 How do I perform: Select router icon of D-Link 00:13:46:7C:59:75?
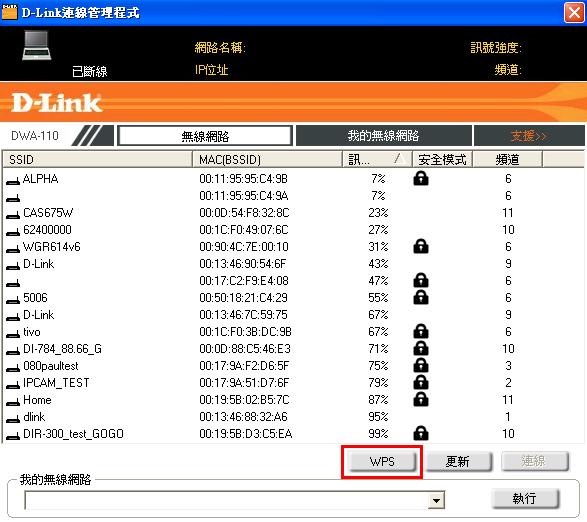(x=13, y=317)
